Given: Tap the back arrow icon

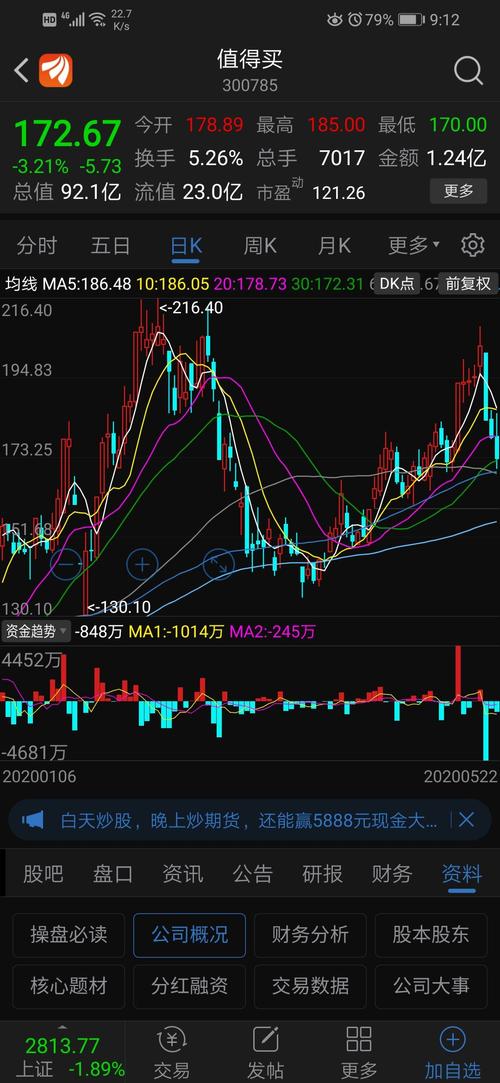Looking at the screenshot, I should (21, 70).
